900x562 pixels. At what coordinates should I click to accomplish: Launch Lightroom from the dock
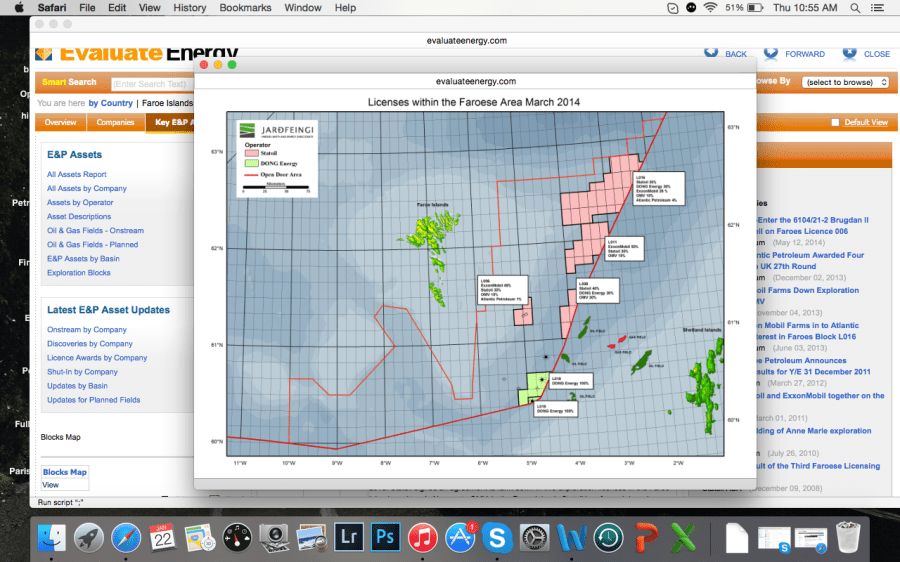click(349, 537)
